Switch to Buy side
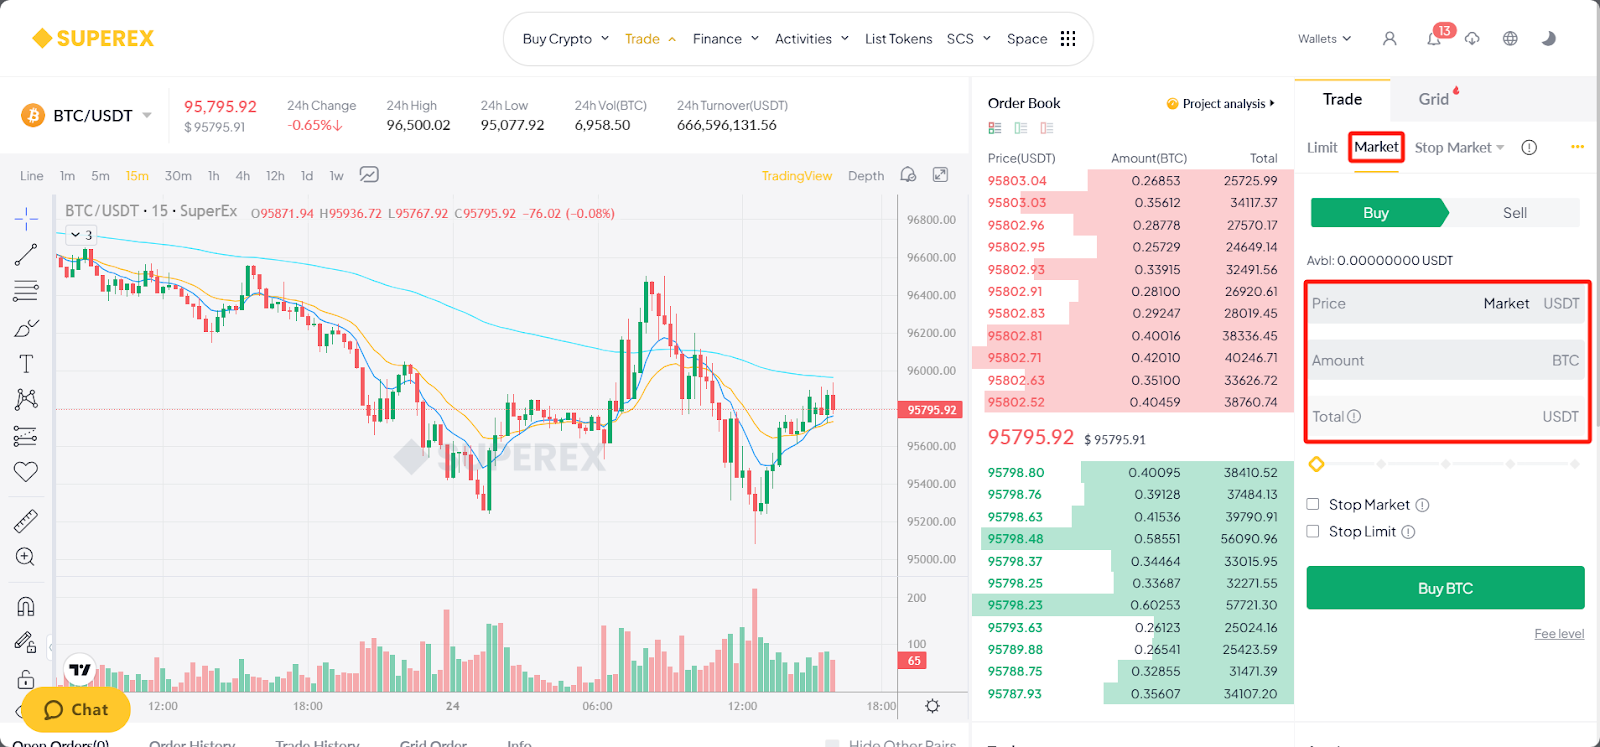Screen dimensions: 1600x747 [x=1377, y=213]
